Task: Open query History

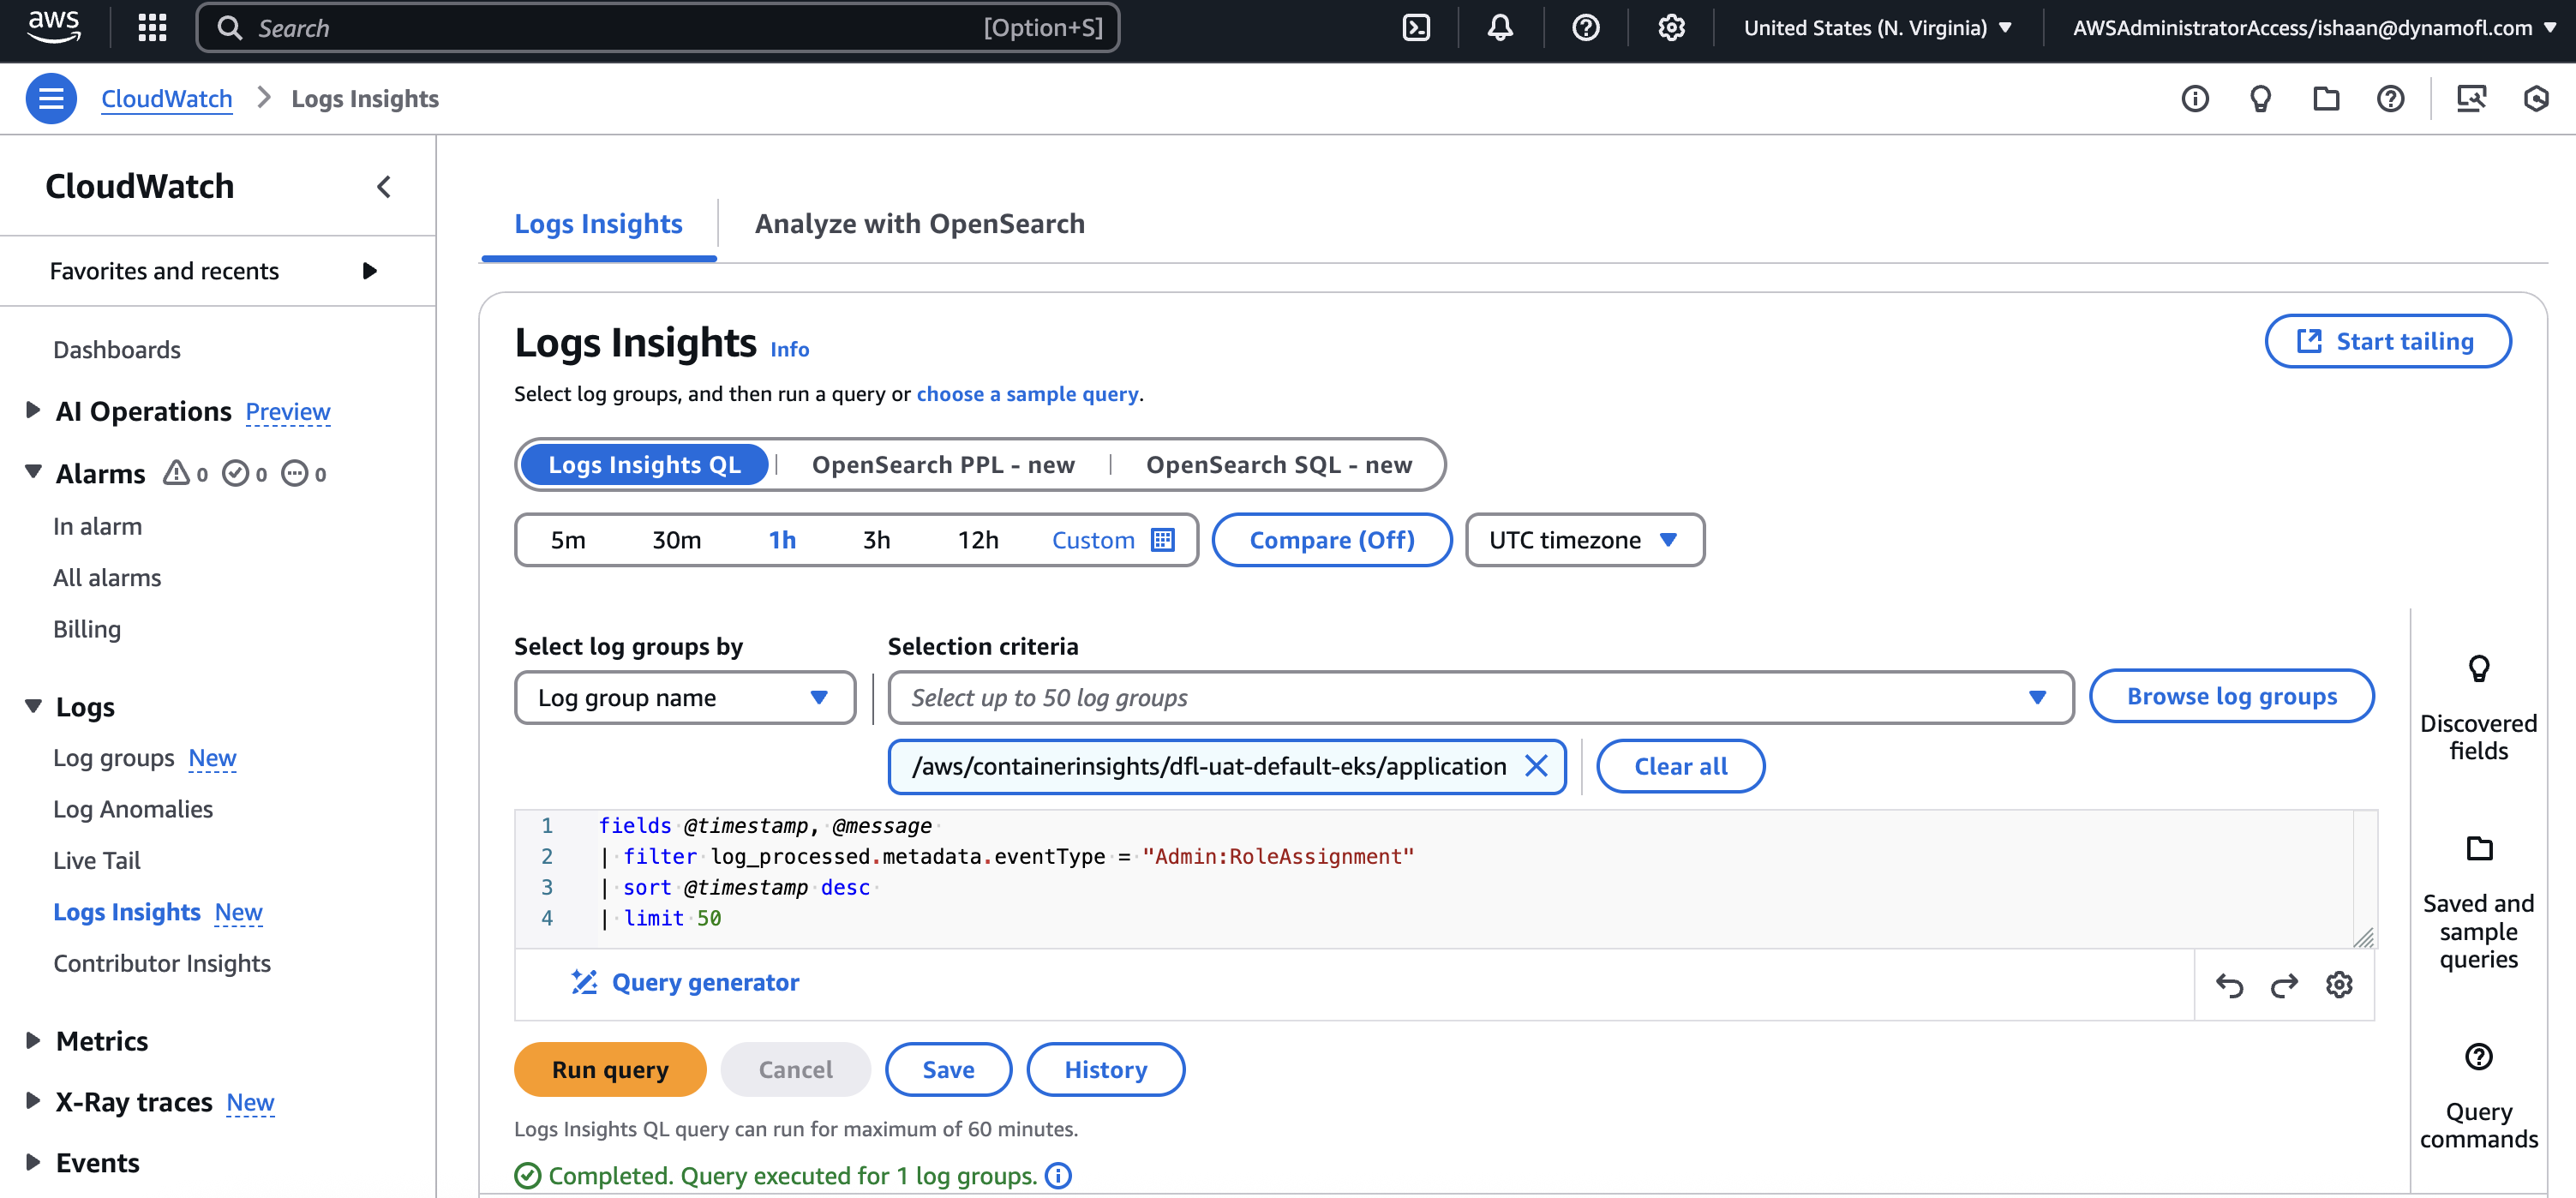Action: point(1105,1070)
